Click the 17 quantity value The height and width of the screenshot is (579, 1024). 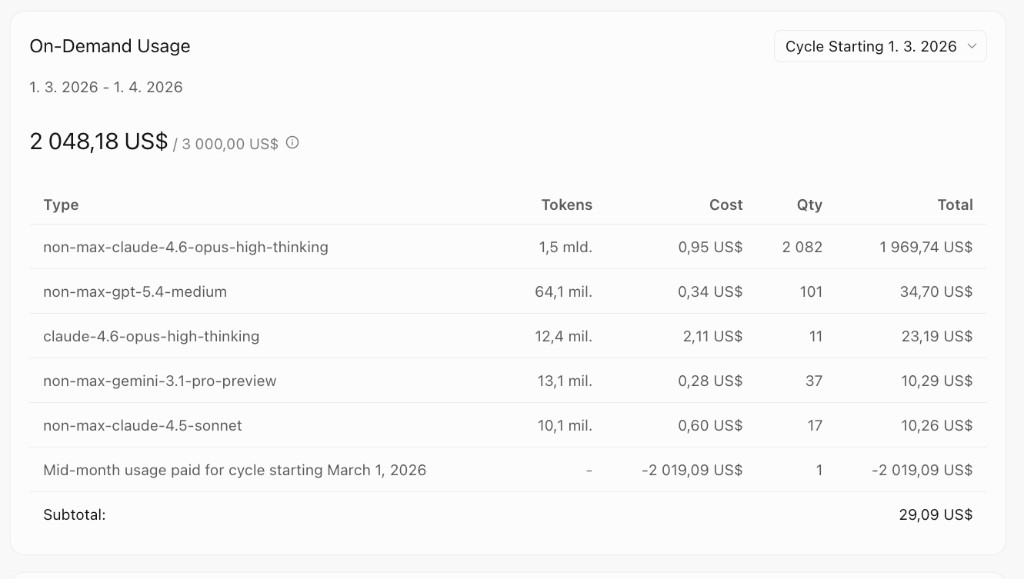(814, 426)
